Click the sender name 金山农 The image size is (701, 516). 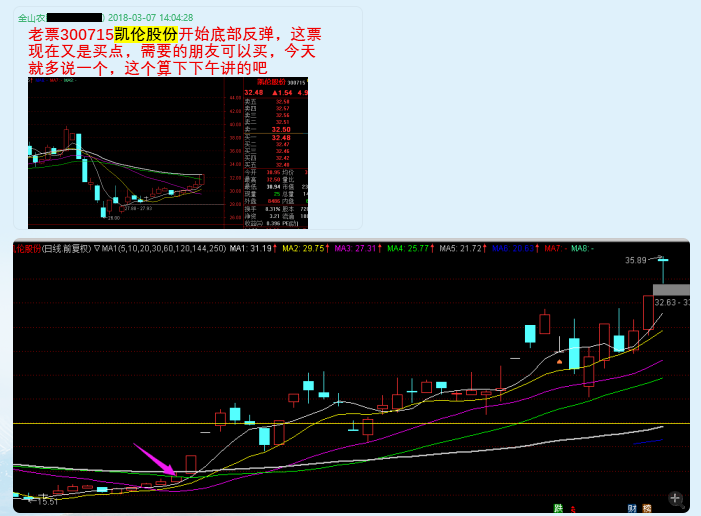point(32,18)
